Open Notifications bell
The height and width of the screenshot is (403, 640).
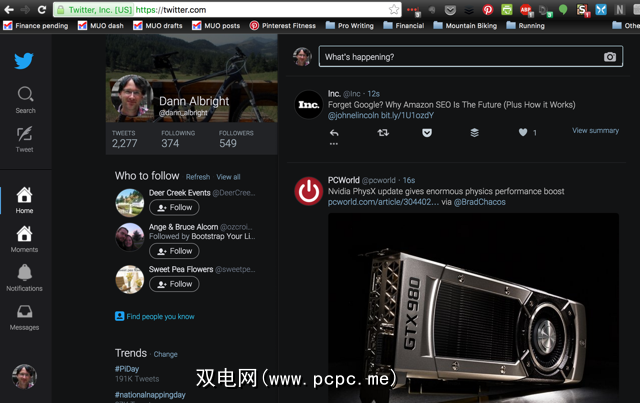point(24,278)
